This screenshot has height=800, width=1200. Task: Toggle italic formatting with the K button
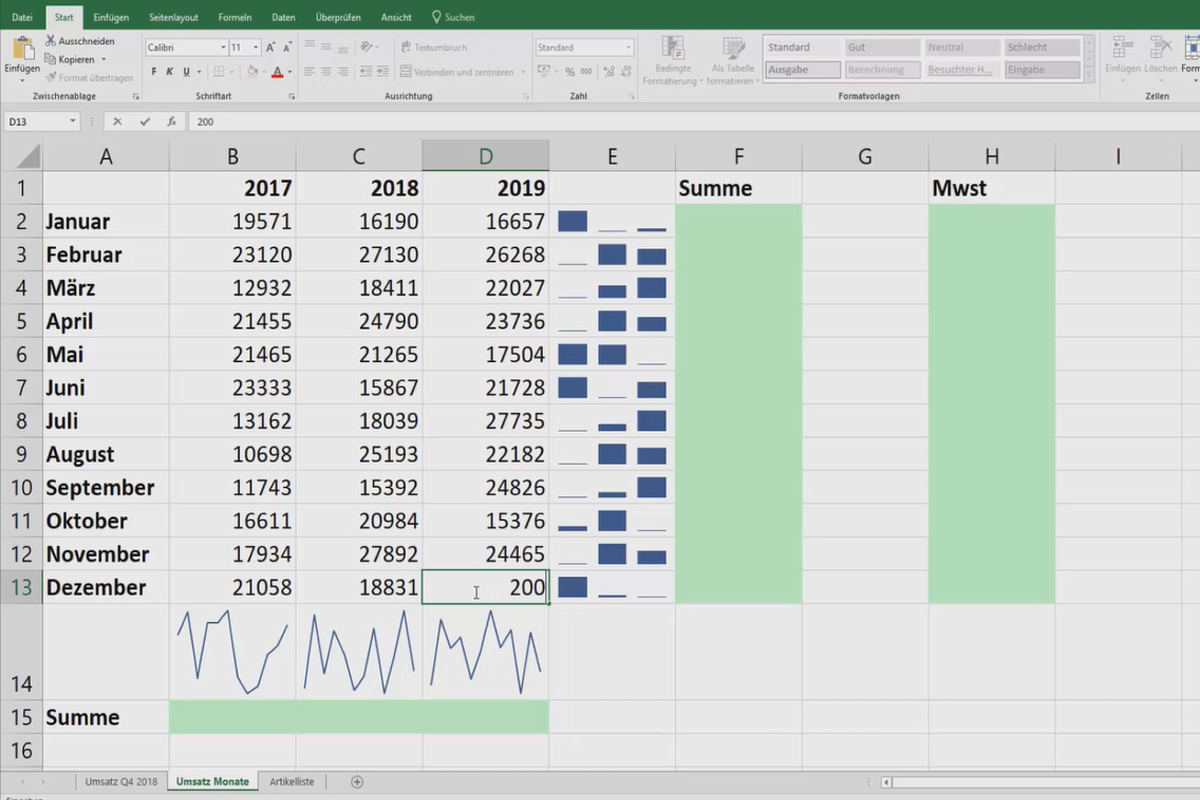click(170, 71)
